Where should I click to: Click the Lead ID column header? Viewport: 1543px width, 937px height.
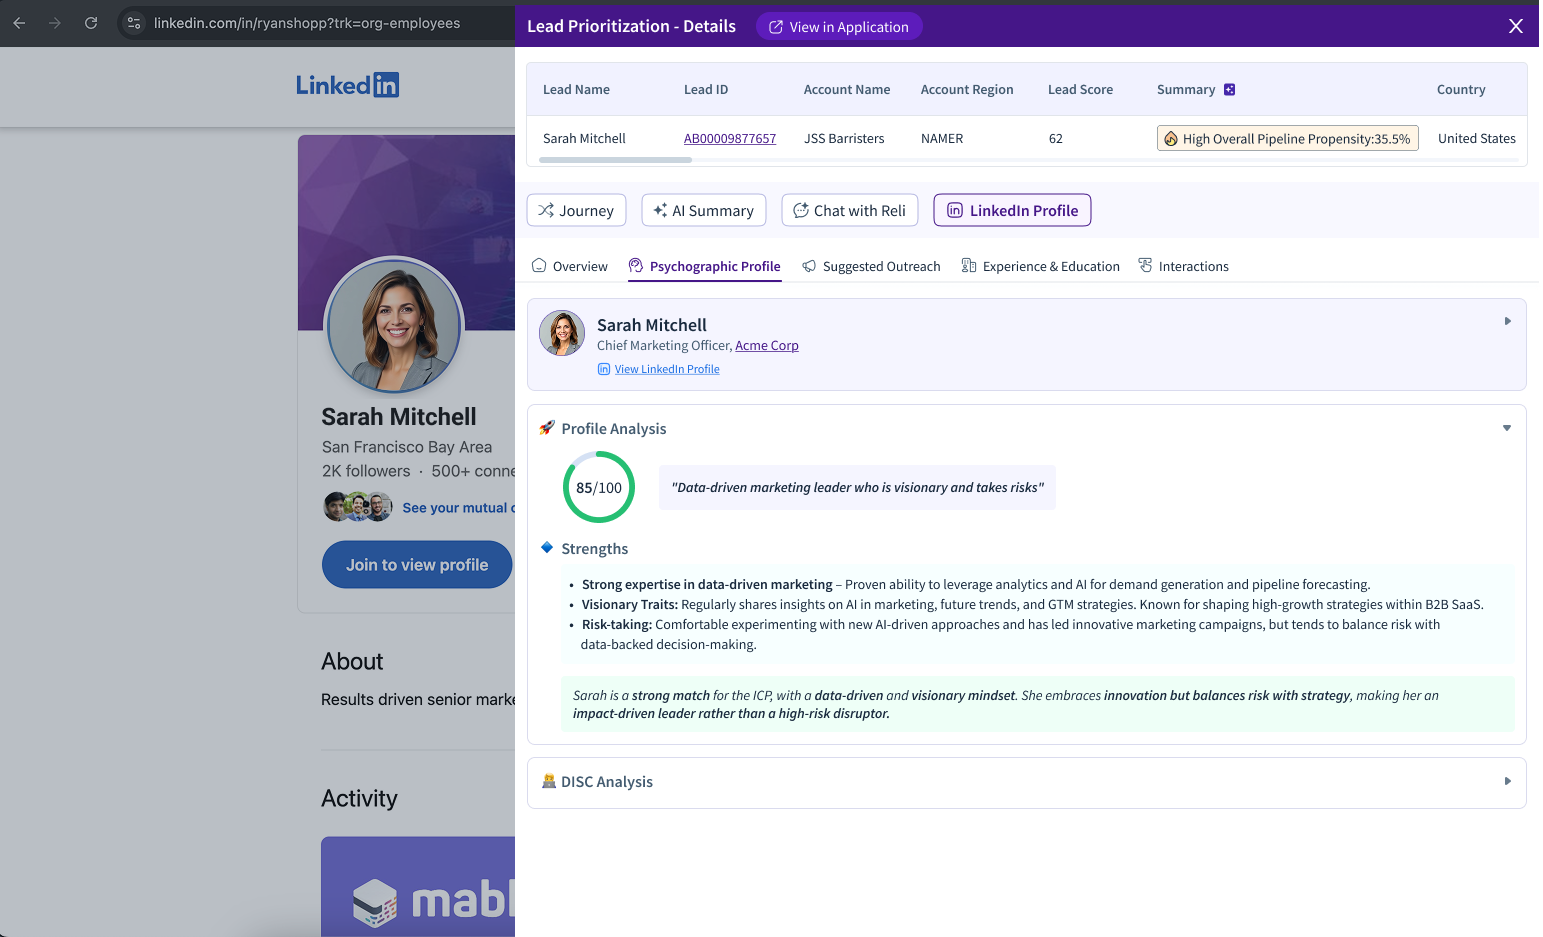[706, 90]
